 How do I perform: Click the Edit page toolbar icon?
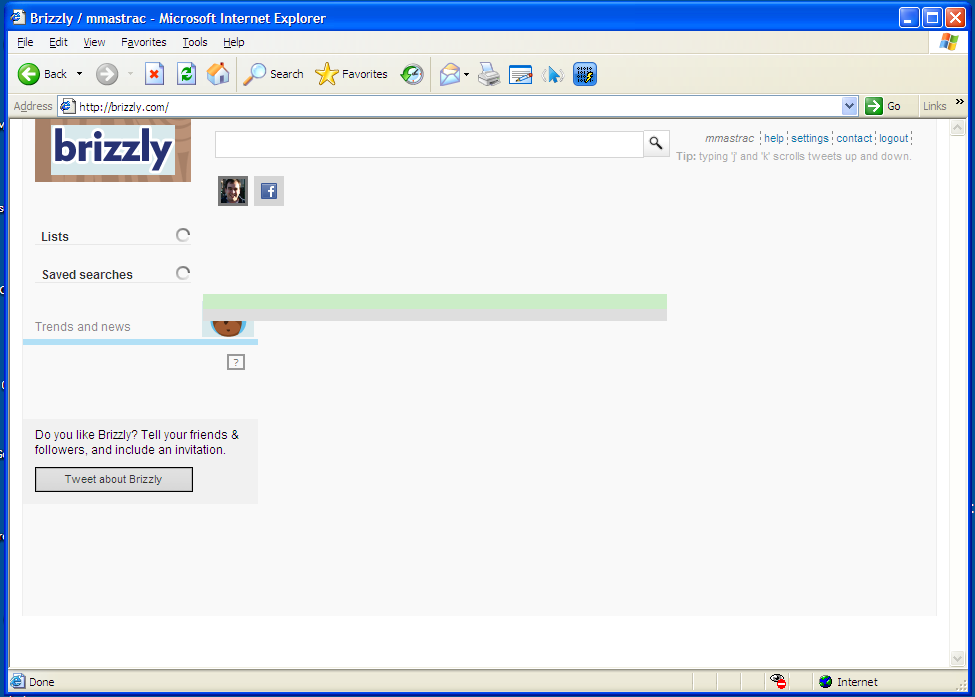point(520,74)
